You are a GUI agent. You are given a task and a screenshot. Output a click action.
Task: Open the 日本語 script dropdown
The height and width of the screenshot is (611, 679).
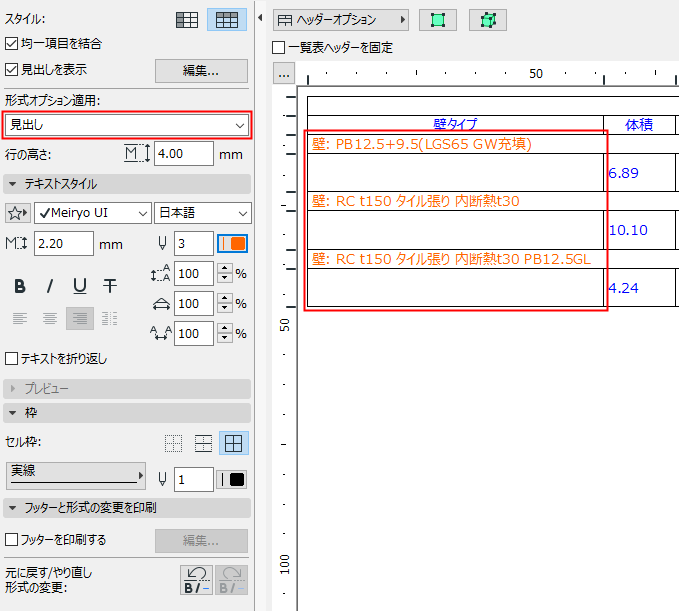[203, 213]
